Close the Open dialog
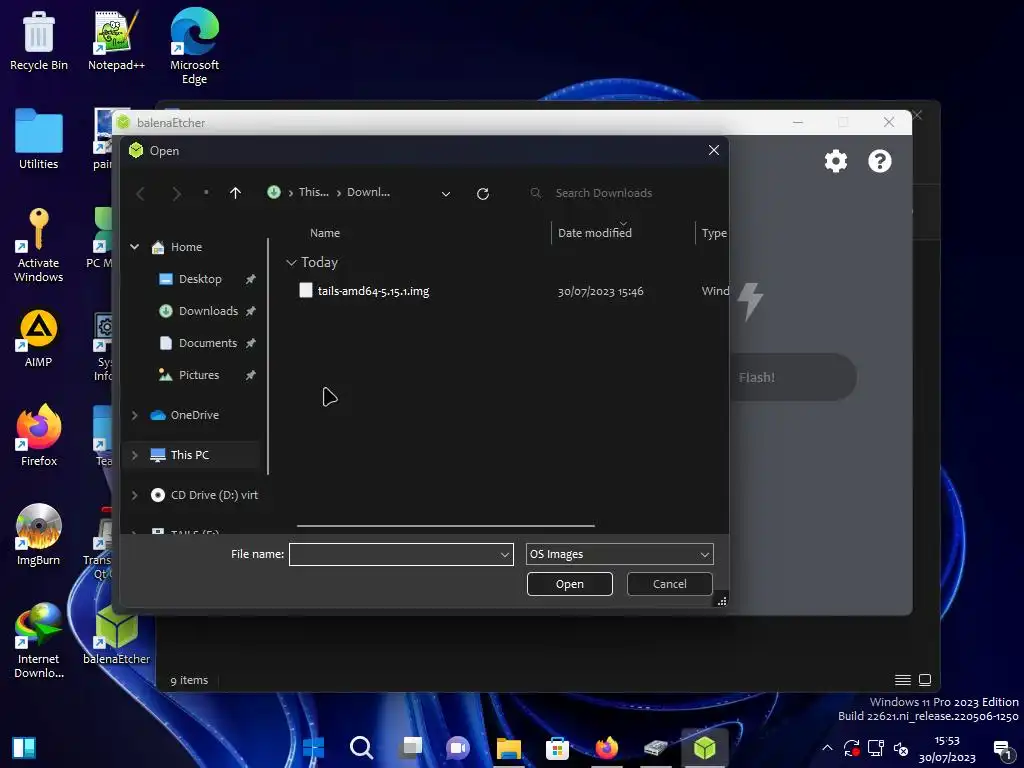The height and width of the screenshot is (768, 1024). pos(714,150)
